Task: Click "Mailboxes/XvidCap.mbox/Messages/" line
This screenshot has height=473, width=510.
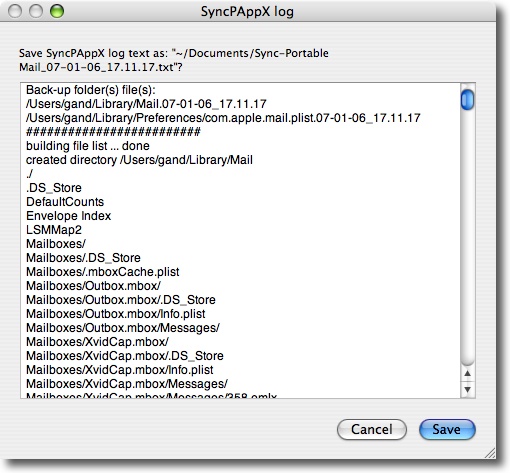Action: click(127, 384)
